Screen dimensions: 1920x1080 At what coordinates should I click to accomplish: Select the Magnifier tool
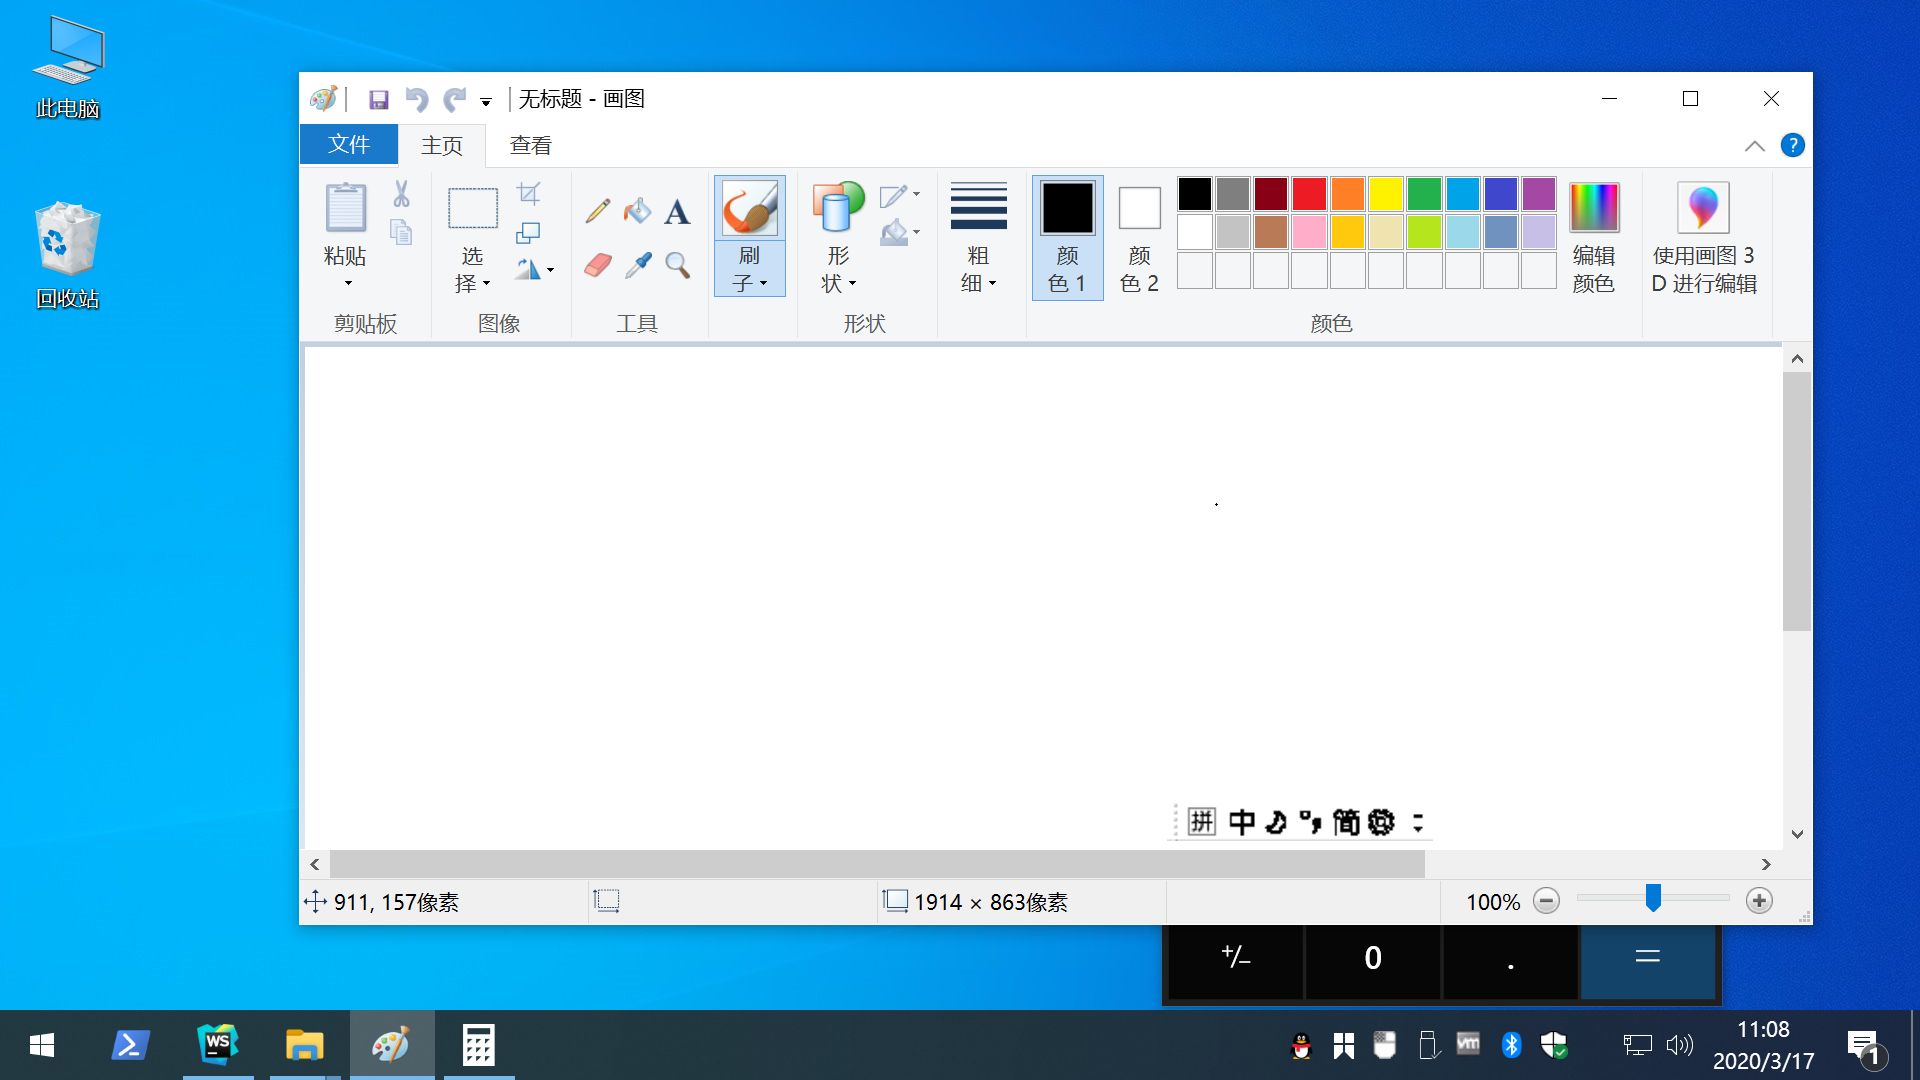coord(677,265)
